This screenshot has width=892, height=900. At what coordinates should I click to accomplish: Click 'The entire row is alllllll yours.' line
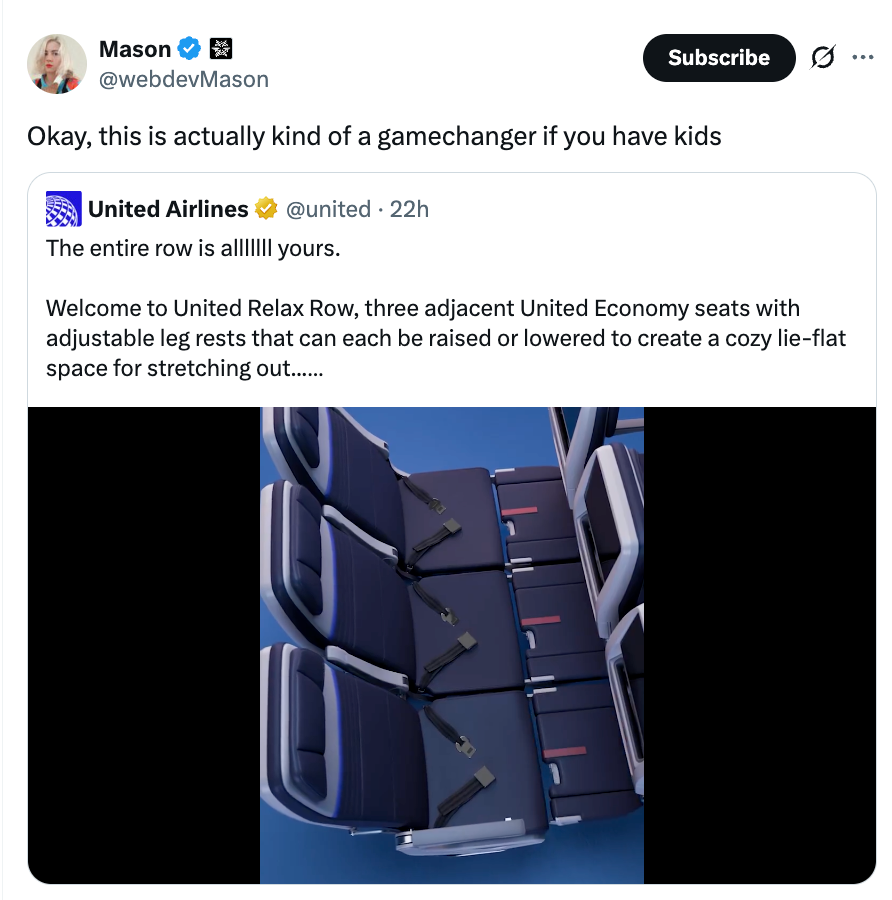click(x=193, y=249)
